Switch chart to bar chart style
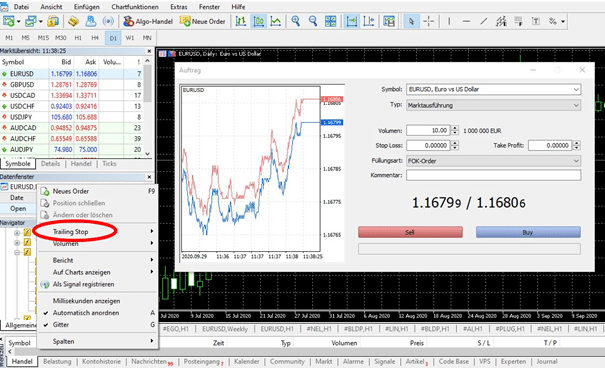Image resolution: width=605 pixels, height=368 pixels. pos(241,21)
